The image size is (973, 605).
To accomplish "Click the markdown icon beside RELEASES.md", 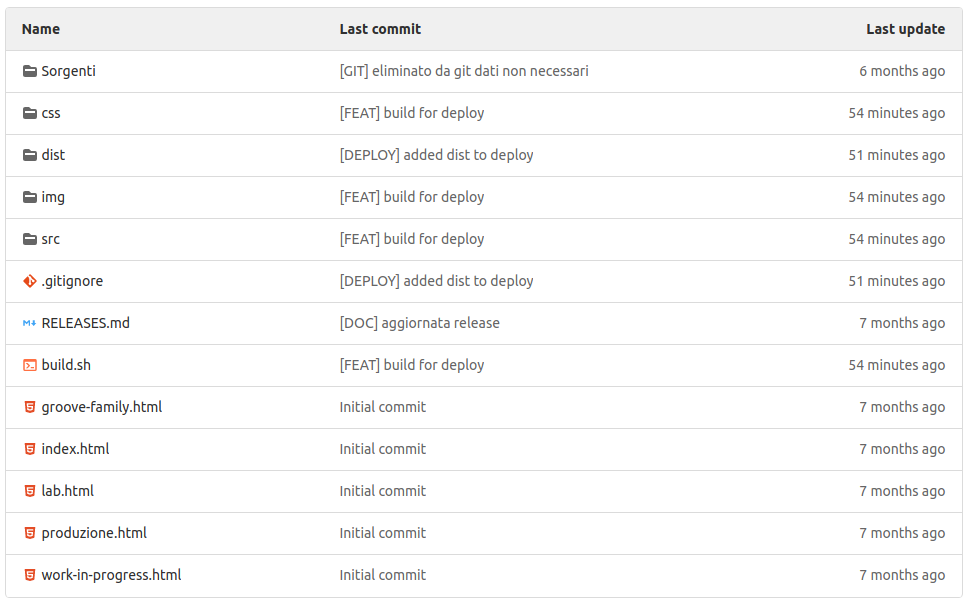I will point(30,323).
